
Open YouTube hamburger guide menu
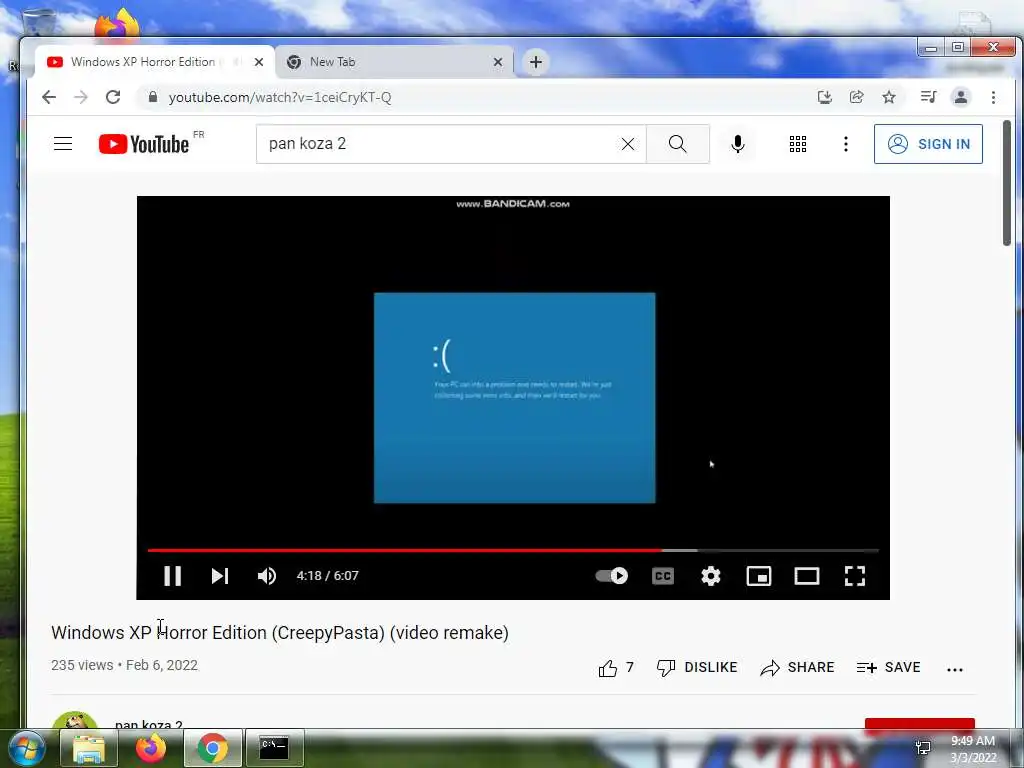63,144
